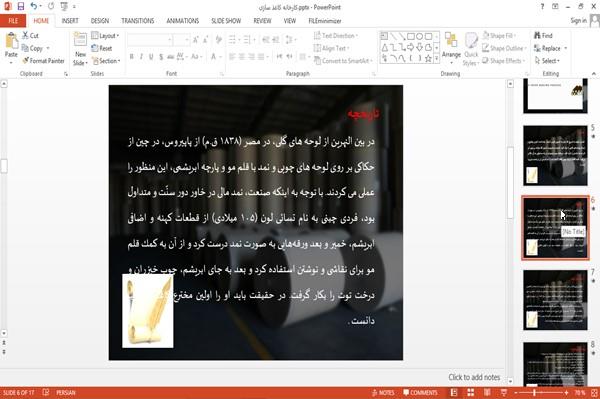Open the font size combo box
This screenshot has width=600, height=399.
tap(181, 40)
